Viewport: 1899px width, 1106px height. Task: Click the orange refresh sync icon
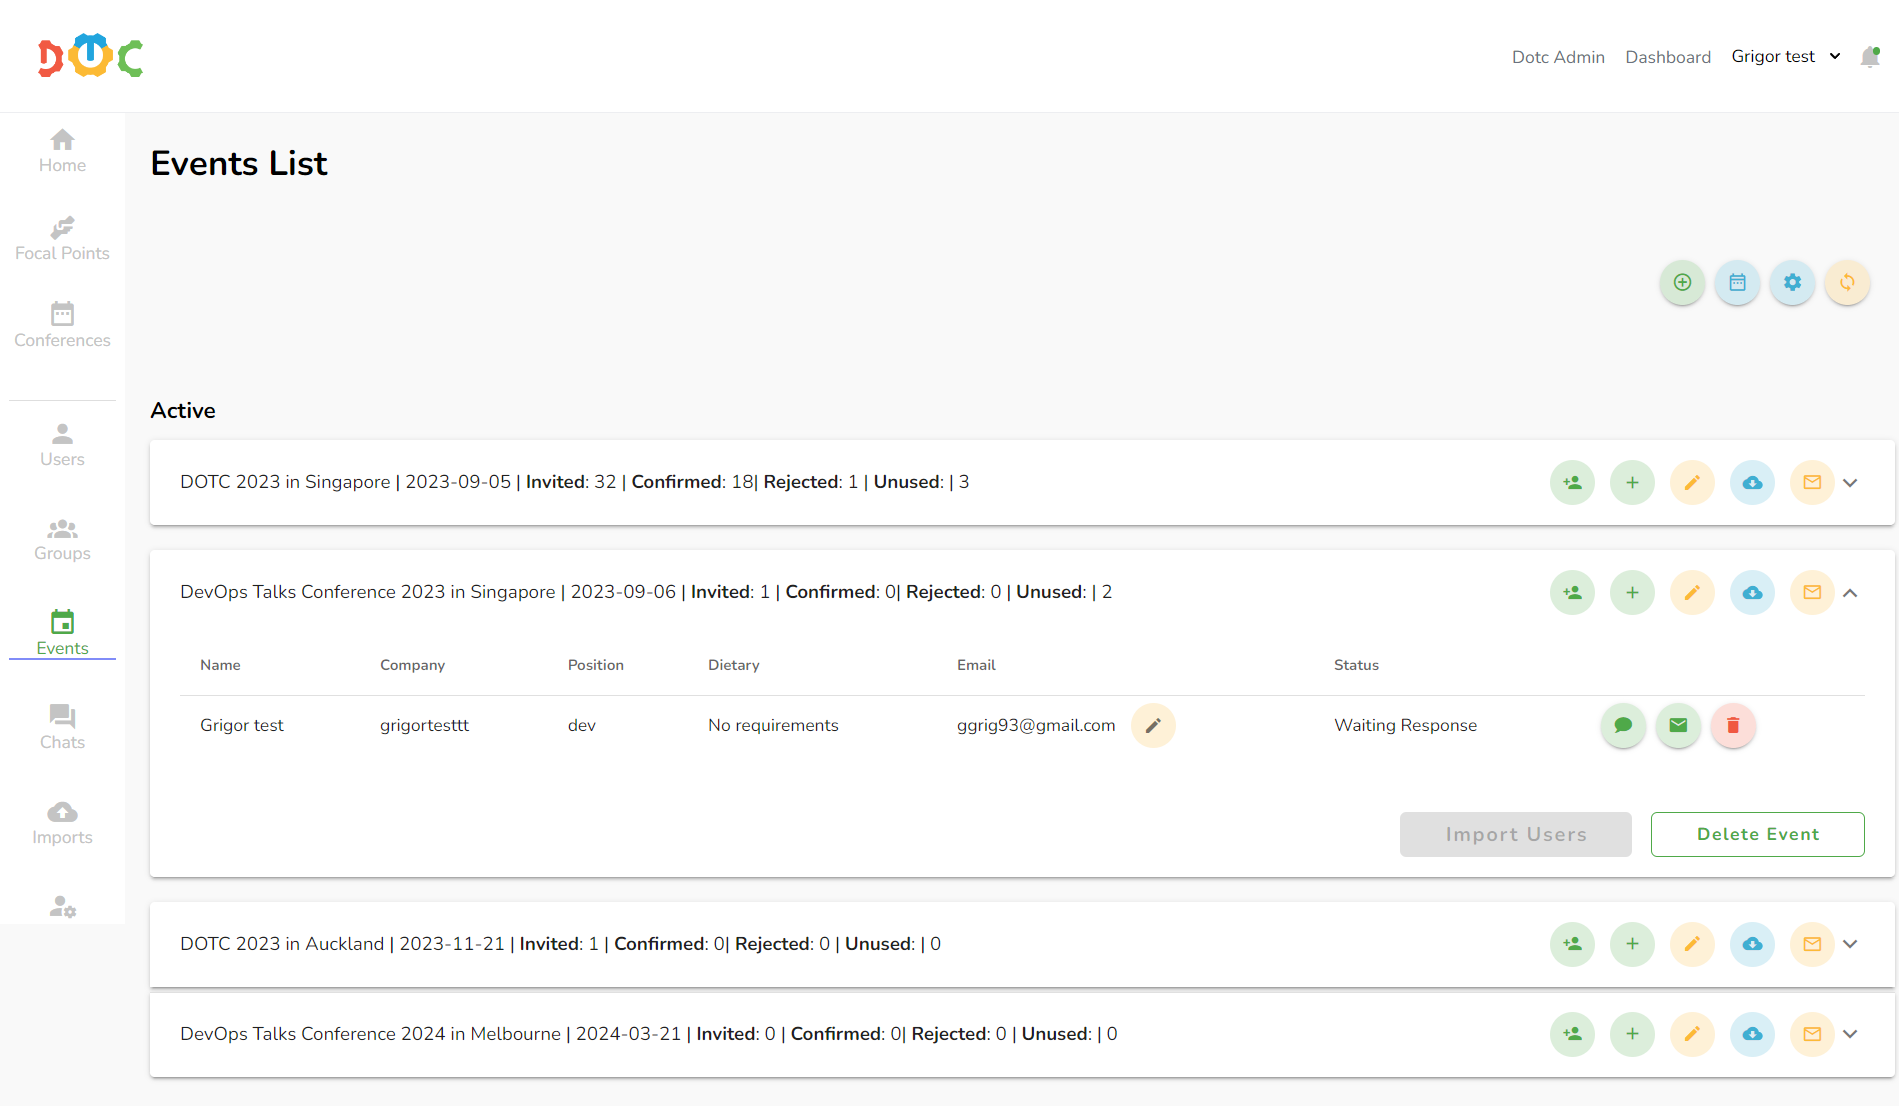click(1847, 283)
